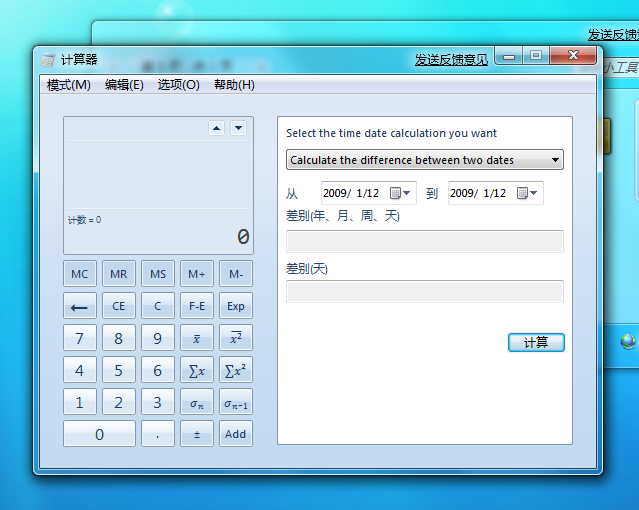Click the number 6 key

click(x=158, y=370)
